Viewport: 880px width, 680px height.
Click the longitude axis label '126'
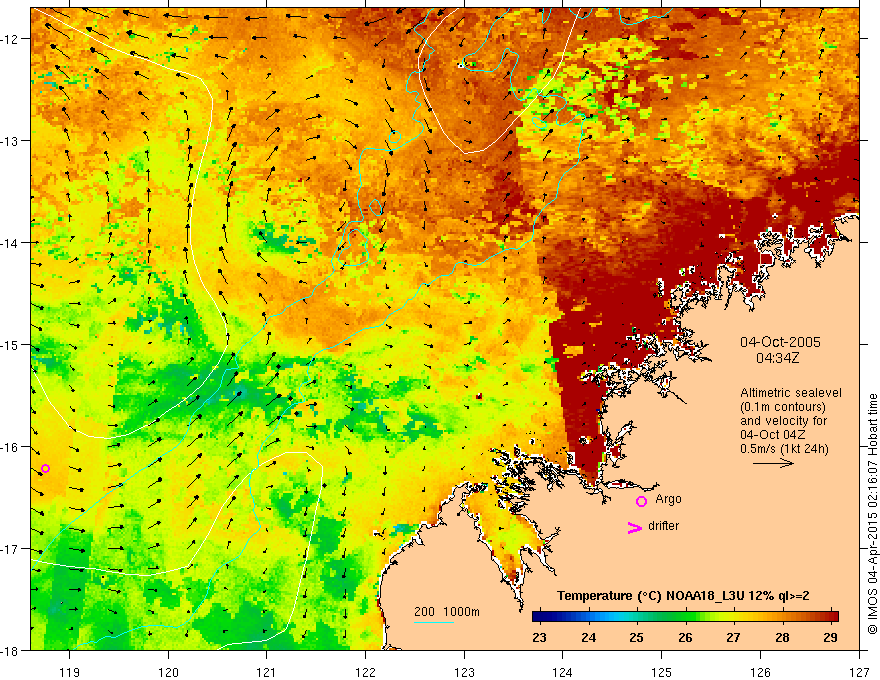[760, 672]
